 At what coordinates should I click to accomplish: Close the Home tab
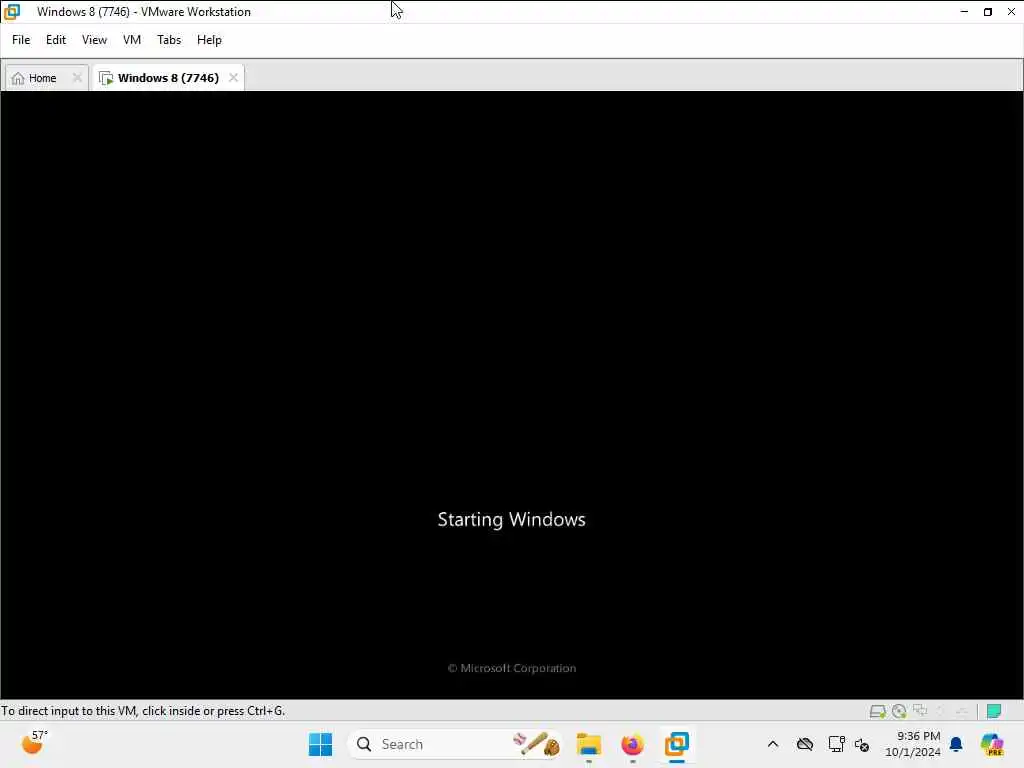77,78
